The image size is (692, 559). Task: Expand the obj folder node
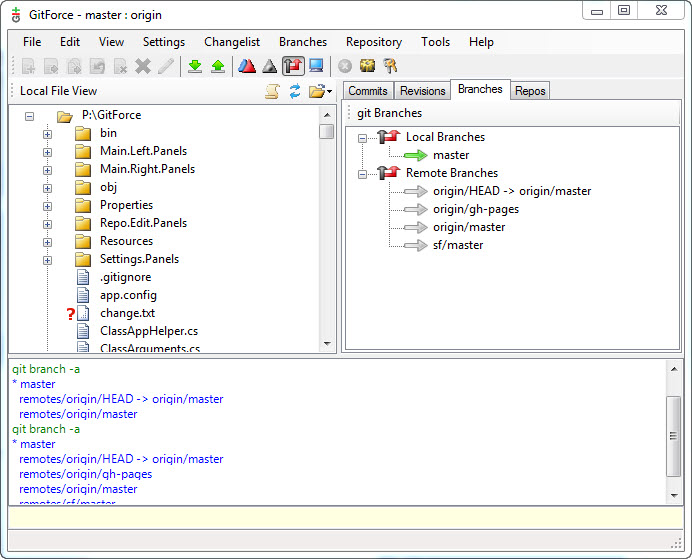(48, 188)
